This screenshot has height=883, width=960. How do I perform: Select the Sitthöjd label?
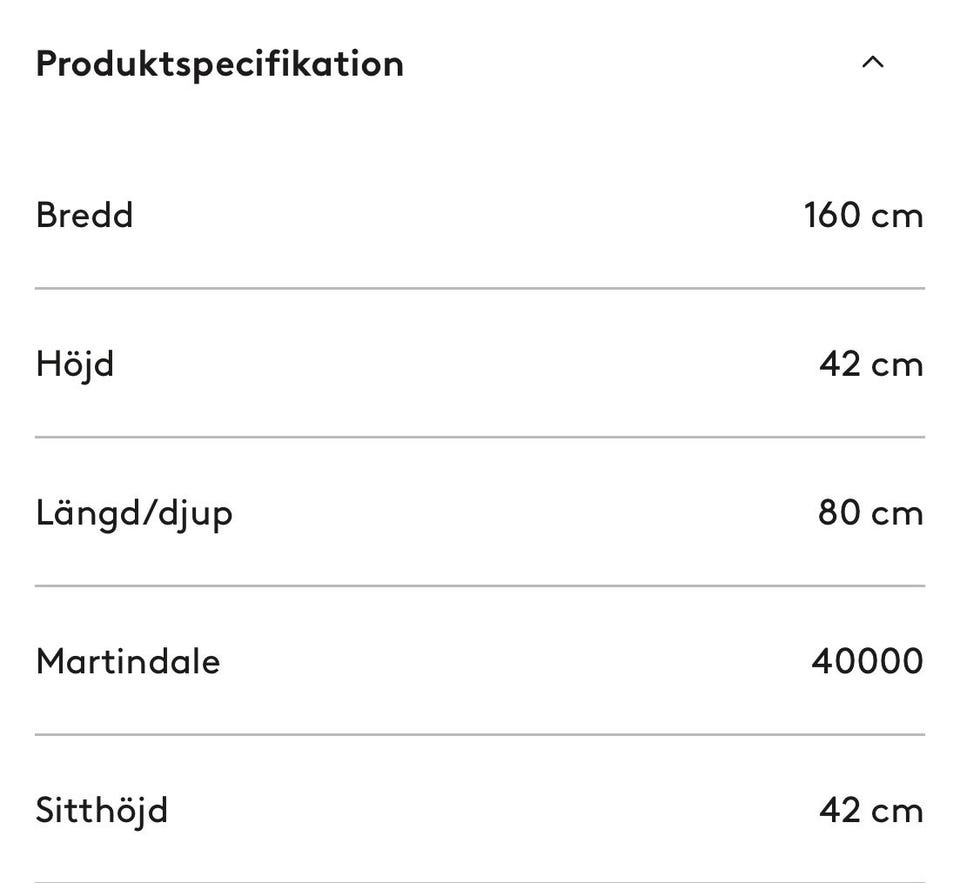pyautogui.click(x=101, y=810)
